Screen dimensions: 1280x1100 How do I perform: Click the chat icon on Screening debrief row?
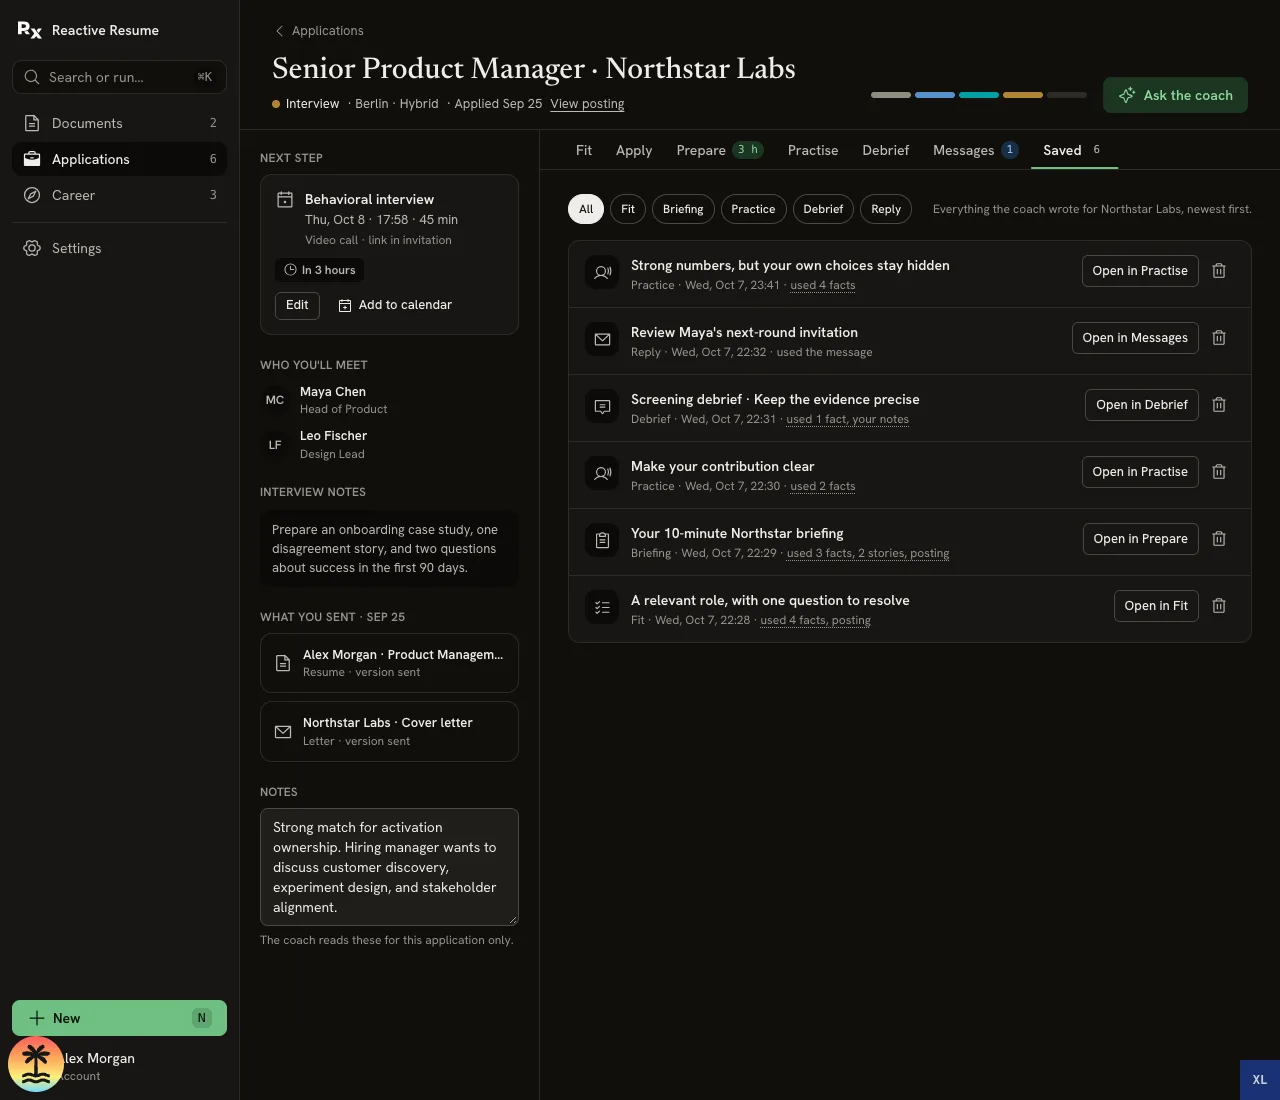[x=602, y=406]
